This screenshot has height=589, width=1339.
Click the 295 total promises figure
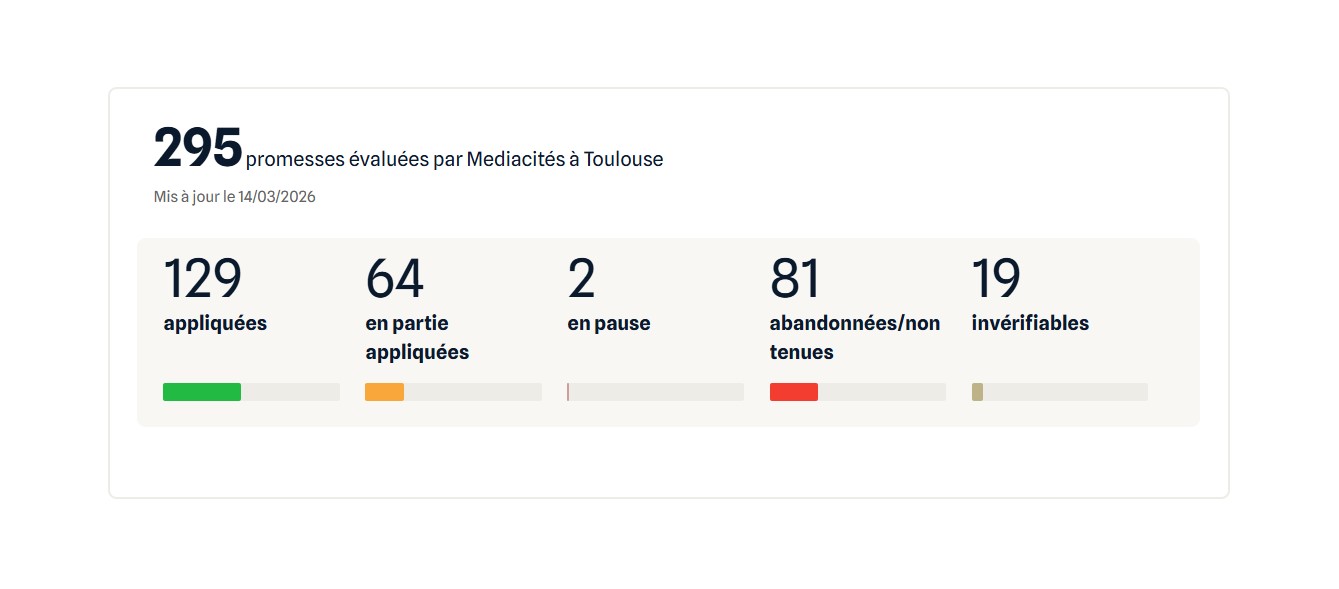[x=198, y=148]
